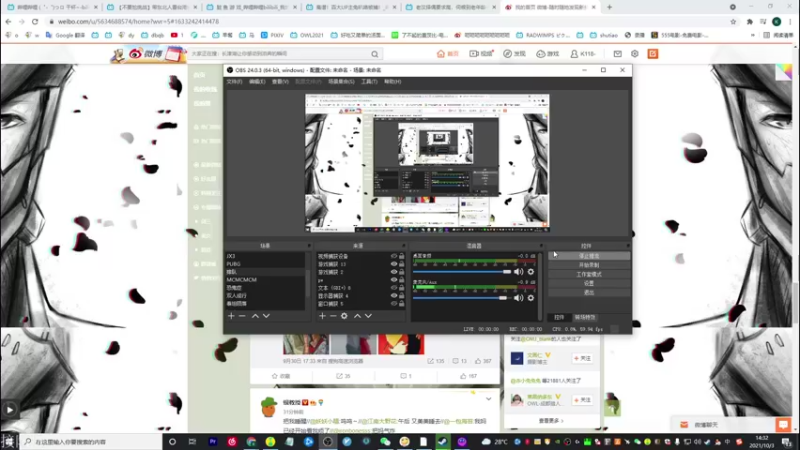Remove selected source with the minus icon
800x450 pixels.
(x=333, y=316)
